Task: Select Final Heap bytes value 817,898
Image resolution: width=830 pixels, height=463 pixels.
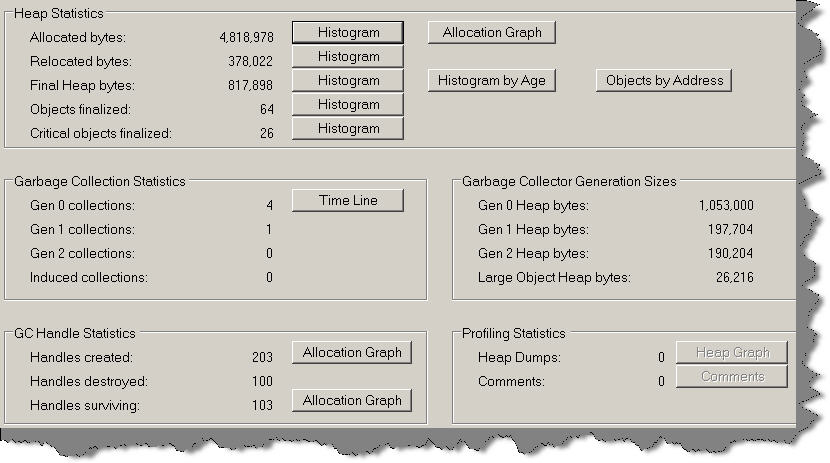Action: tap(250, 85)
